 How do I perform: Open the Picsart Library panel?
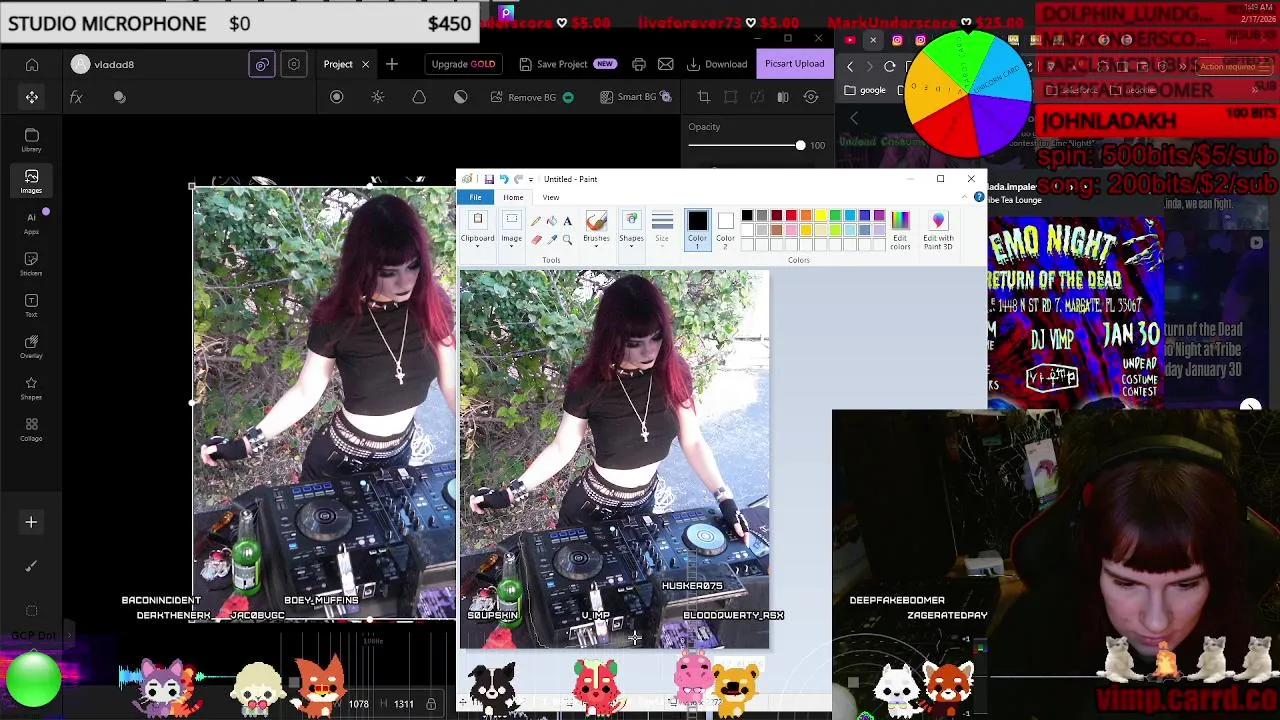coord(31,140)
